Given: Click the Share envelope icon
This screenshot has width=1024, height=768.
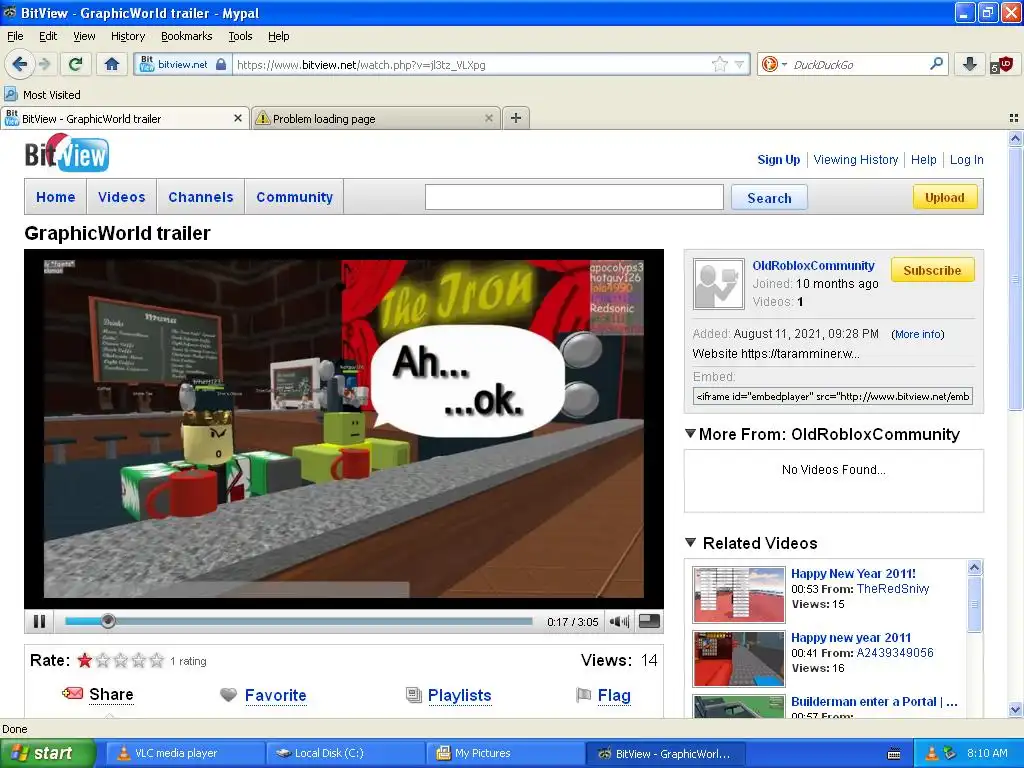Looking at the screenshot, I should click(72, 693).
